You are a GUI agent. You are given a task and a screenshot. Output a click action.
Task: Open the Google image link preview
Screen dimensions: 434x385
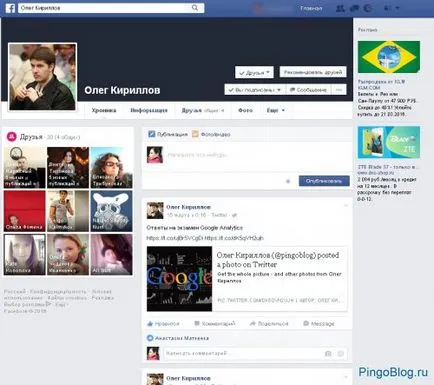(x=179, y=279)
